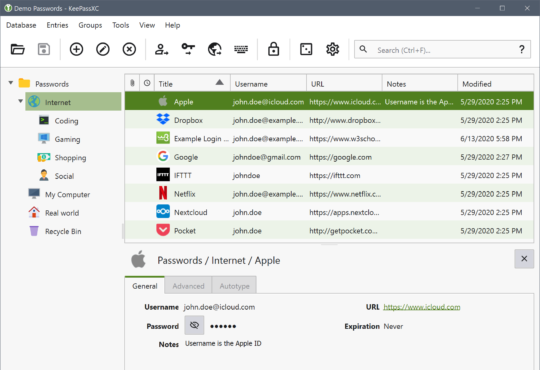Click the w3 Example Login icon

click(x=163, y=138)
